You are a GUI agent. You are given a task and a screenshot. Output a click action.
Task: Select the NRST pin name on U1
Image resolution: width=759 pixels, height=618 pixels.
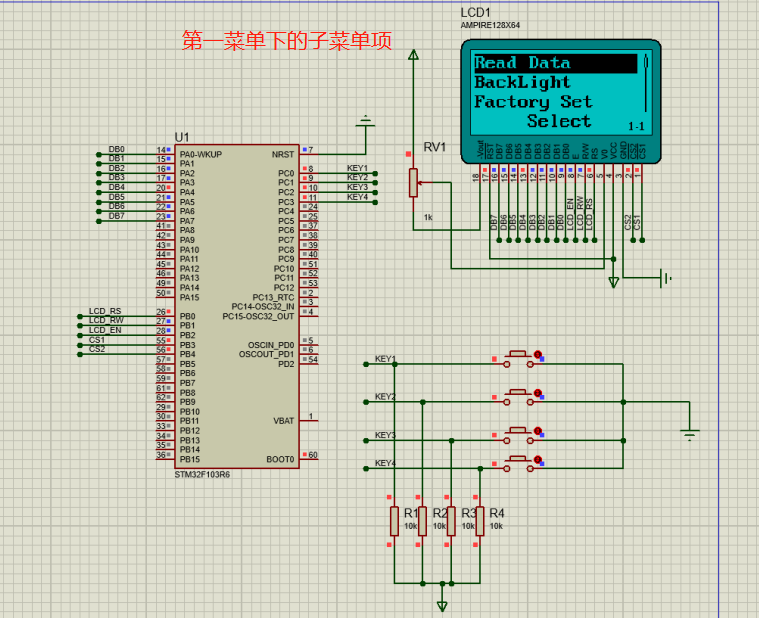click(x=283, y=154)
